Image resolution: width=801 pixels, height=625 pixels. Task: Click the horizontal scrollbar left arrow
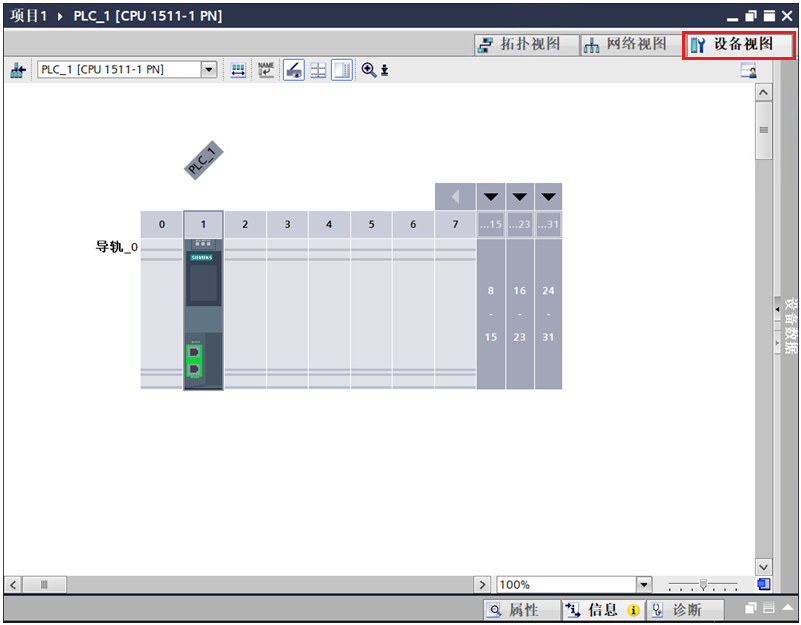click(x=13, y=585)
